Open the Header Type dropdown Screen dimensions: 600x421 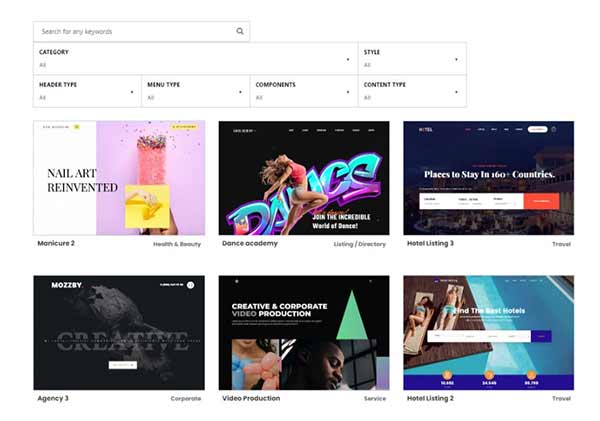(86, 91)
